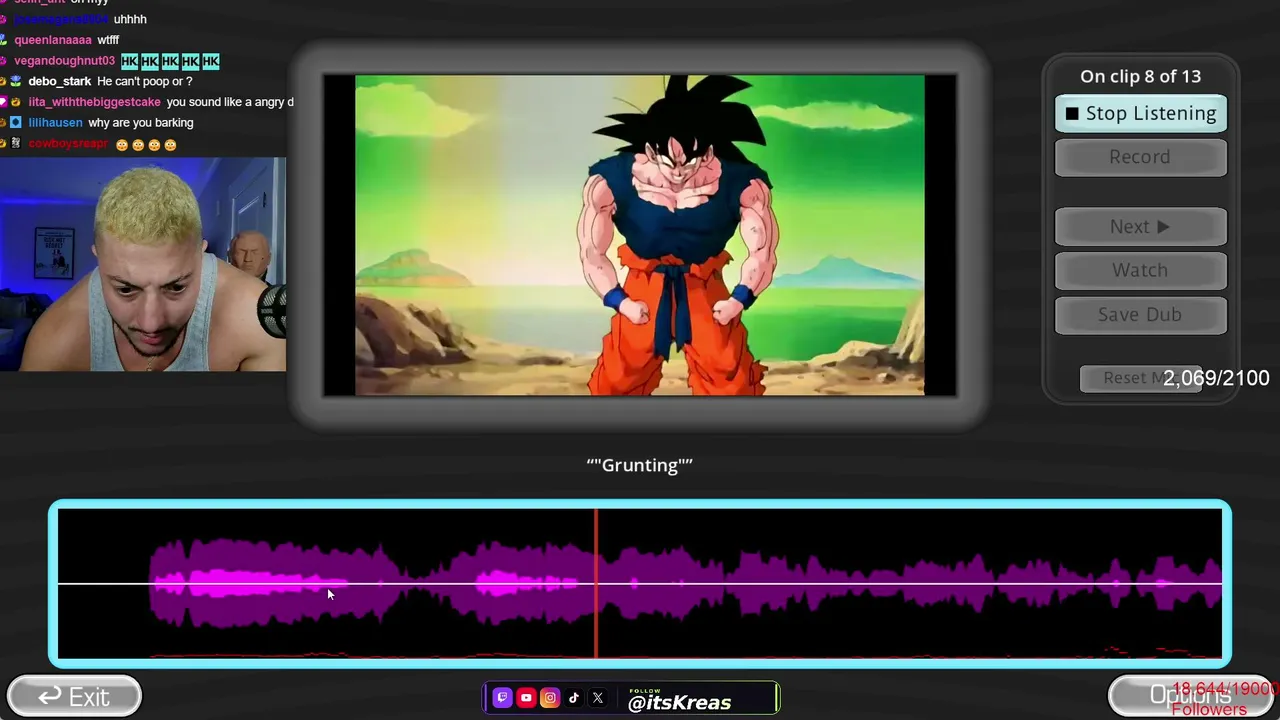Click the username queenlanaaaa in chat
The height and width of the screenshot is (720, 1280).
coord(53,40)
